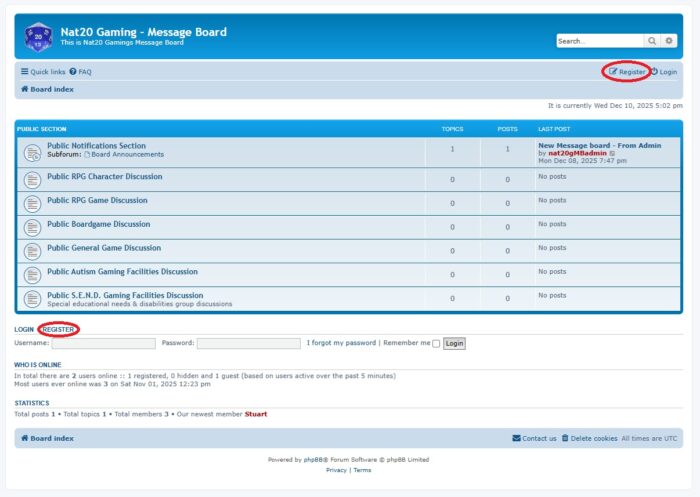
Task: Click Register in the top navigation bar
Action: point(627,72)
